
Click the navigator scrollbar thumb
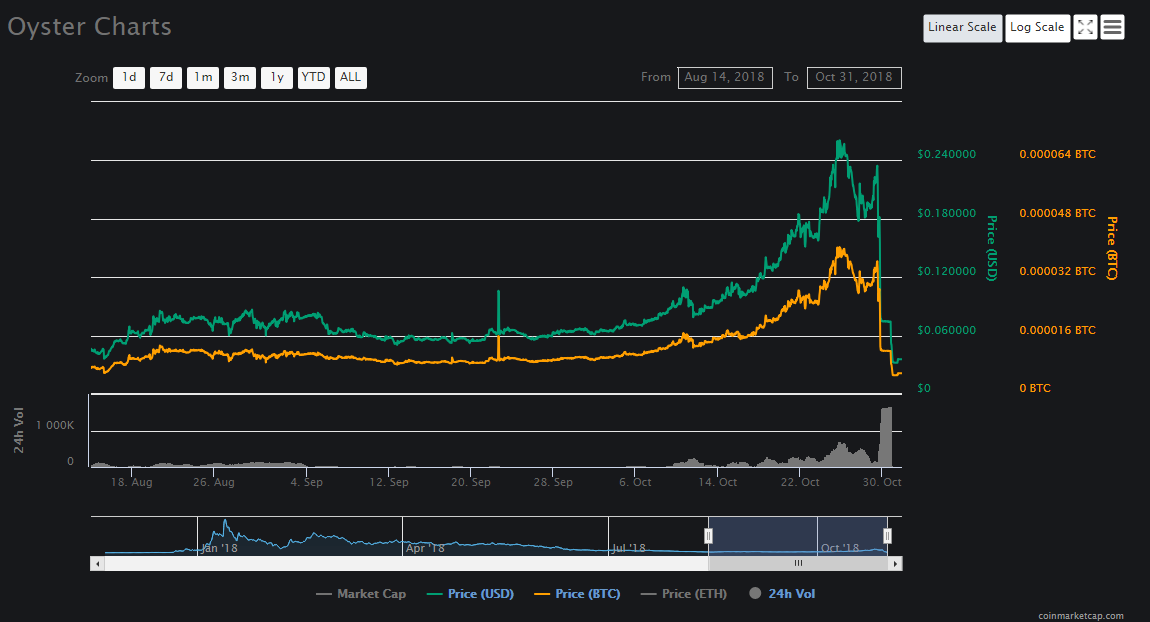tap(798, 563)
